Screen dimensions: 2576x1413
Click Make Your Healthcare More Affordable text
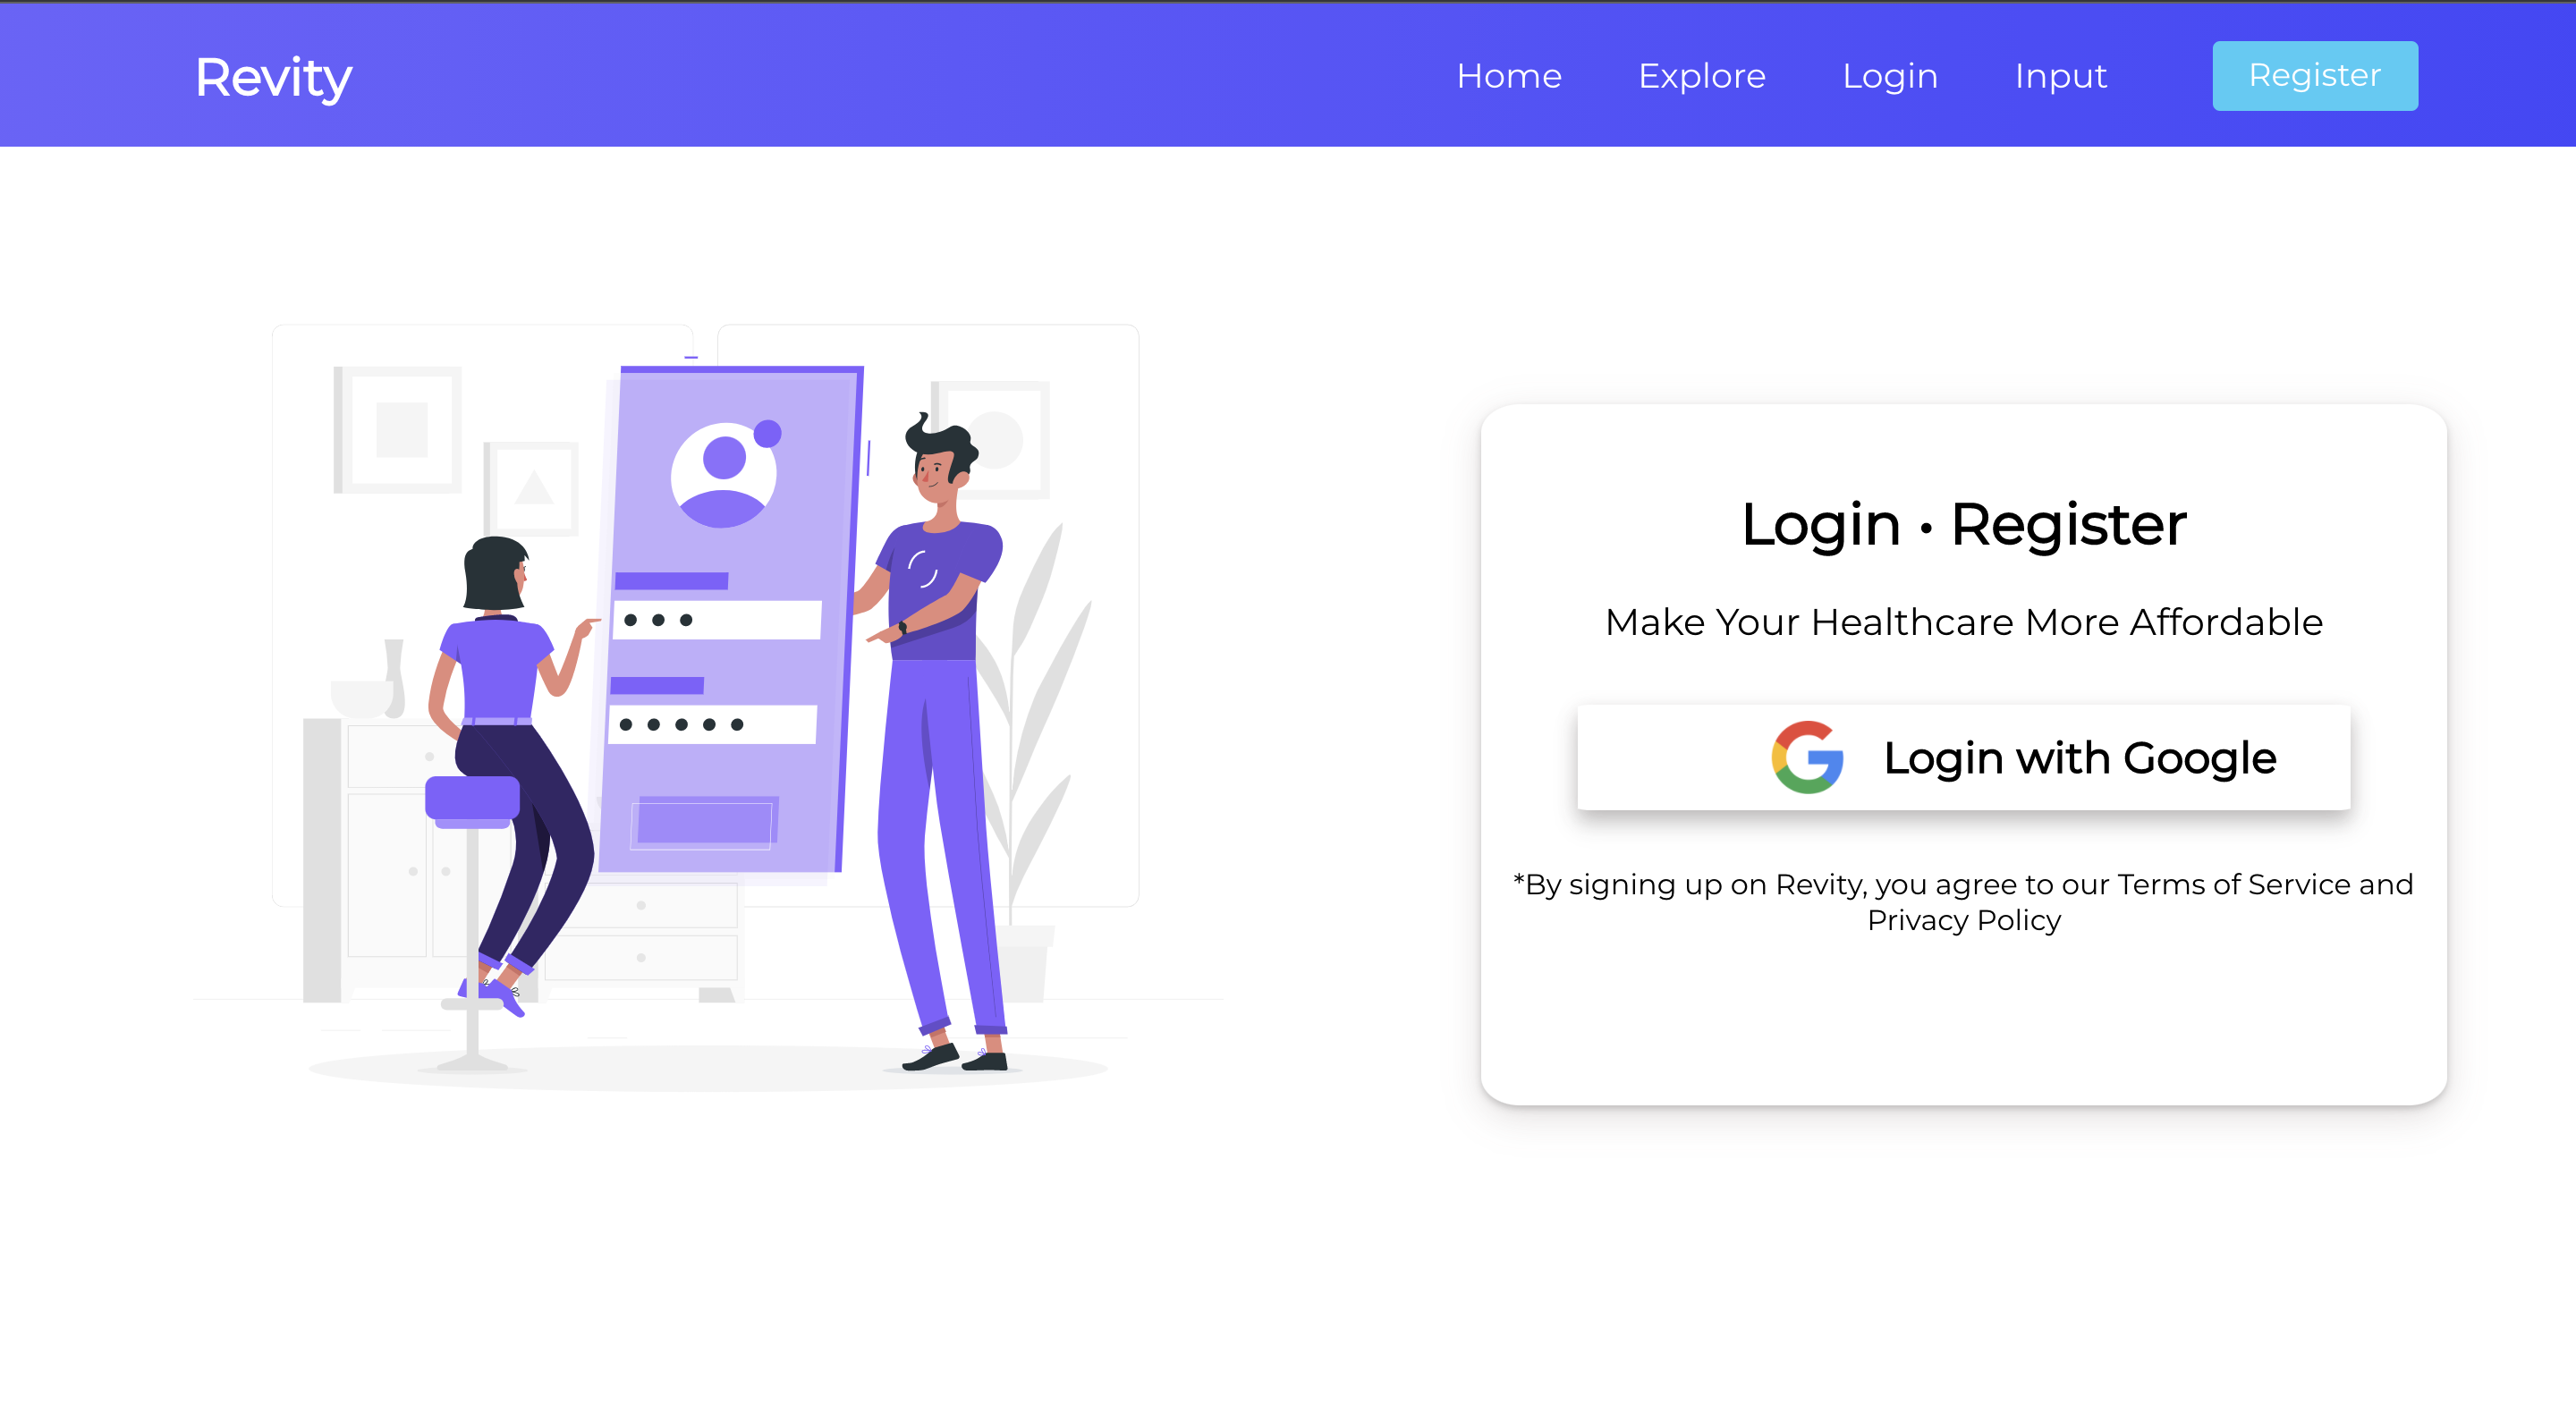[1963, 622]
